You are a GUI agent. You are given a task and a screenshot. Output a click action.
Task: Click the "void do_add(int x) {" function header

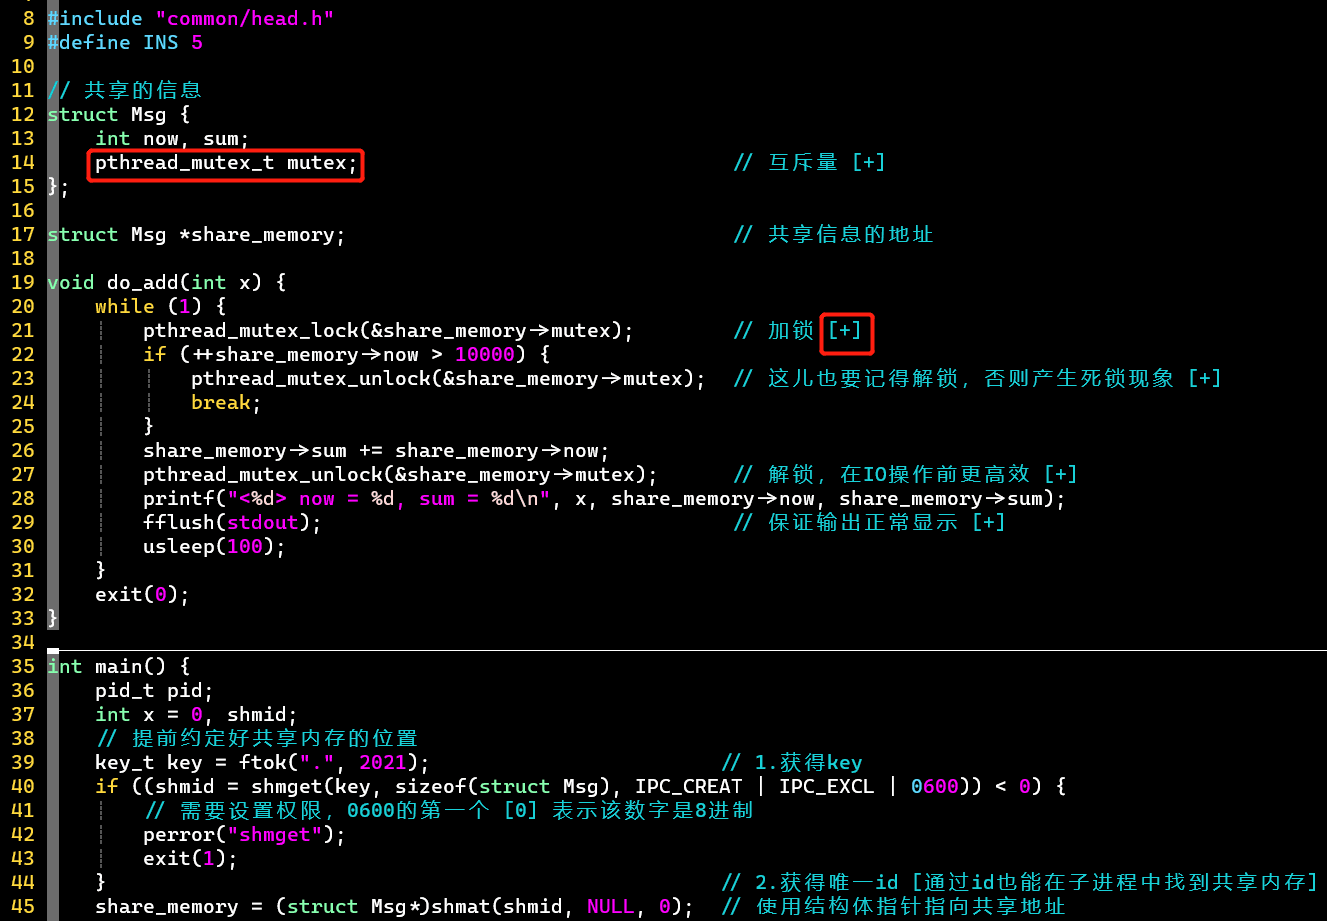pos(167,282)
